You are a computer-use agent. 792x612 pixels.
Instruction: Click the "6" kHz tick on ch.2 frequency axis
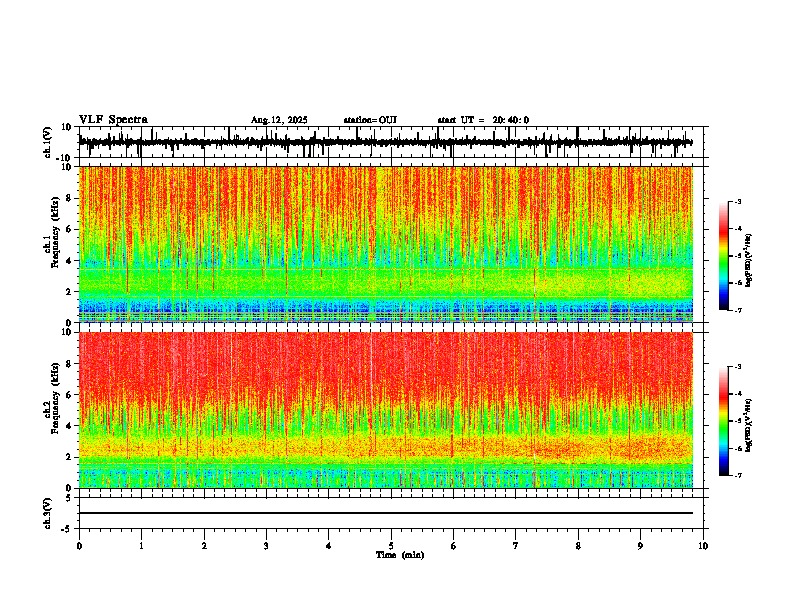pyautogui.click(x=69, y=395)
